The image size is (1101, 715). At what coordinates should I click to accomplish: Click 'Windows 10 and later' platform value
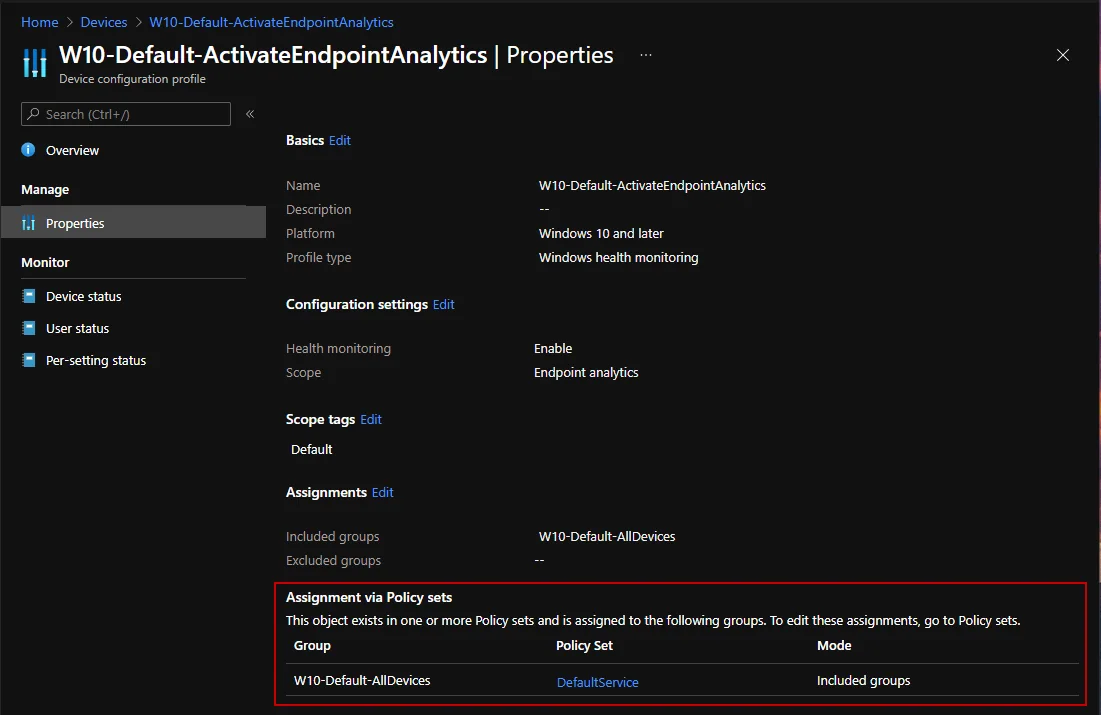600,233
